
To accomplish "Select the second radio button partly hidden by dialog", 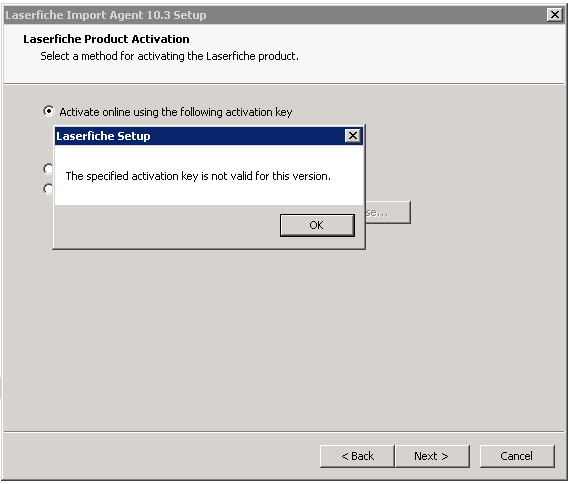I will tap(48, 169).
